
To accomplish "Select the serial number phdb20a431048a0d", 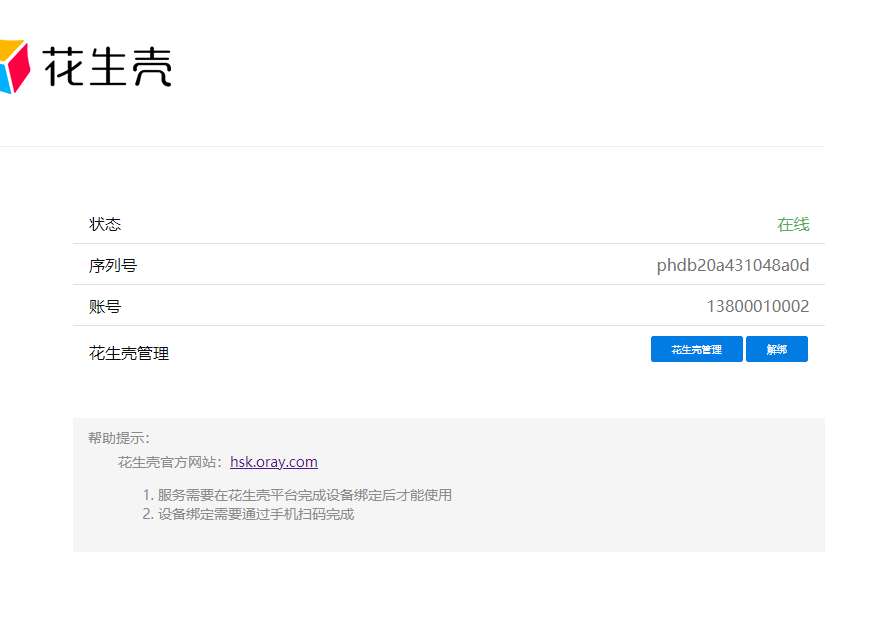I will click(x=732, y=266).
